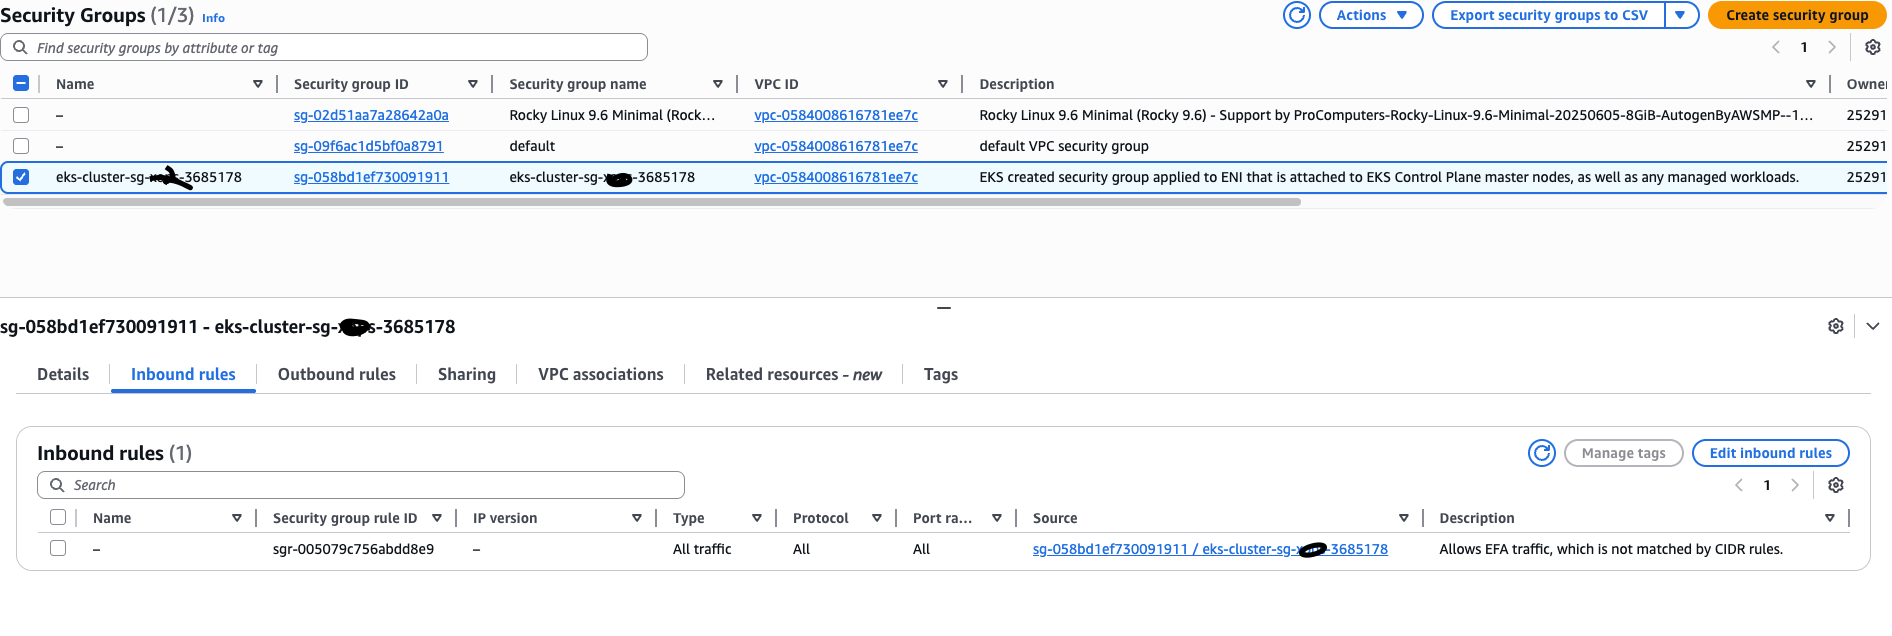Open the VPC associations tab
Screen dimensions: 1892x636
tap(600, 374)
